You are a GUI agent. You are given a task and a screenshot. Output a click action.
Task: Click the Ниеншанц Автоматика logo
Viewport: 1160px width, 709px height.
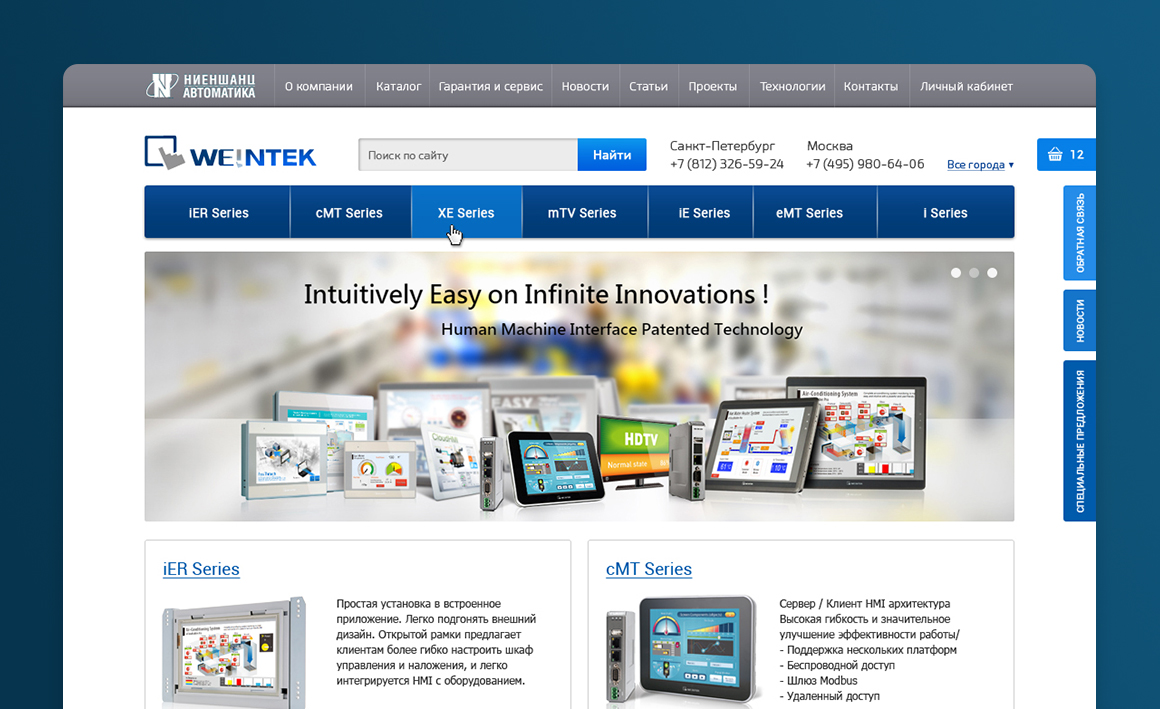coord(201,86)
